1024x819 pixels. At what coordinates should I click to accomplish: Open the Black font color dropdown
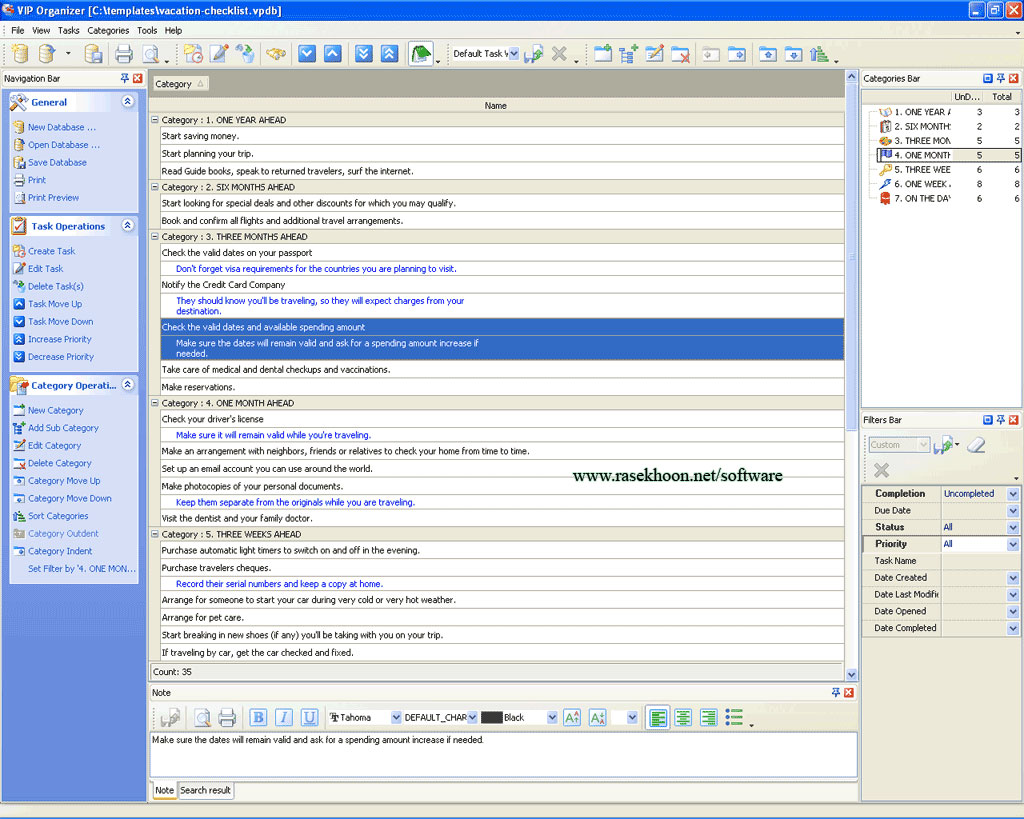click(552, 718)
